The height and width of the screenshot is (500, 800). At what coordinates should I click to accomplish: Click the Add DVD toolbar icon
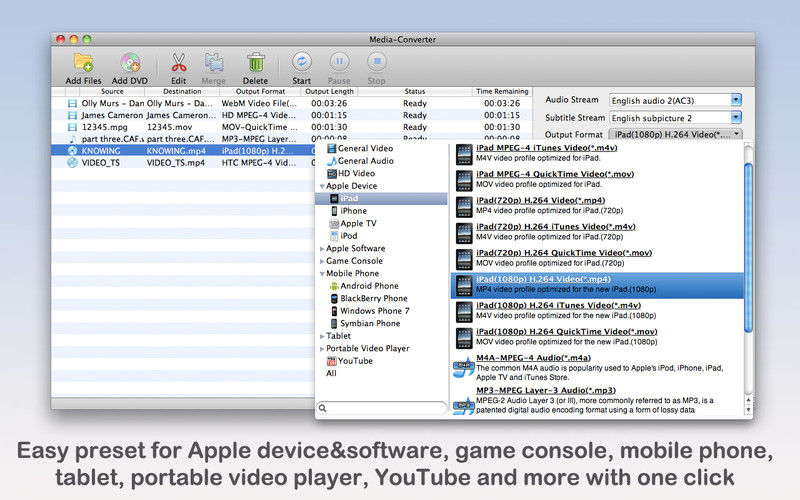(x=130, y=62)
